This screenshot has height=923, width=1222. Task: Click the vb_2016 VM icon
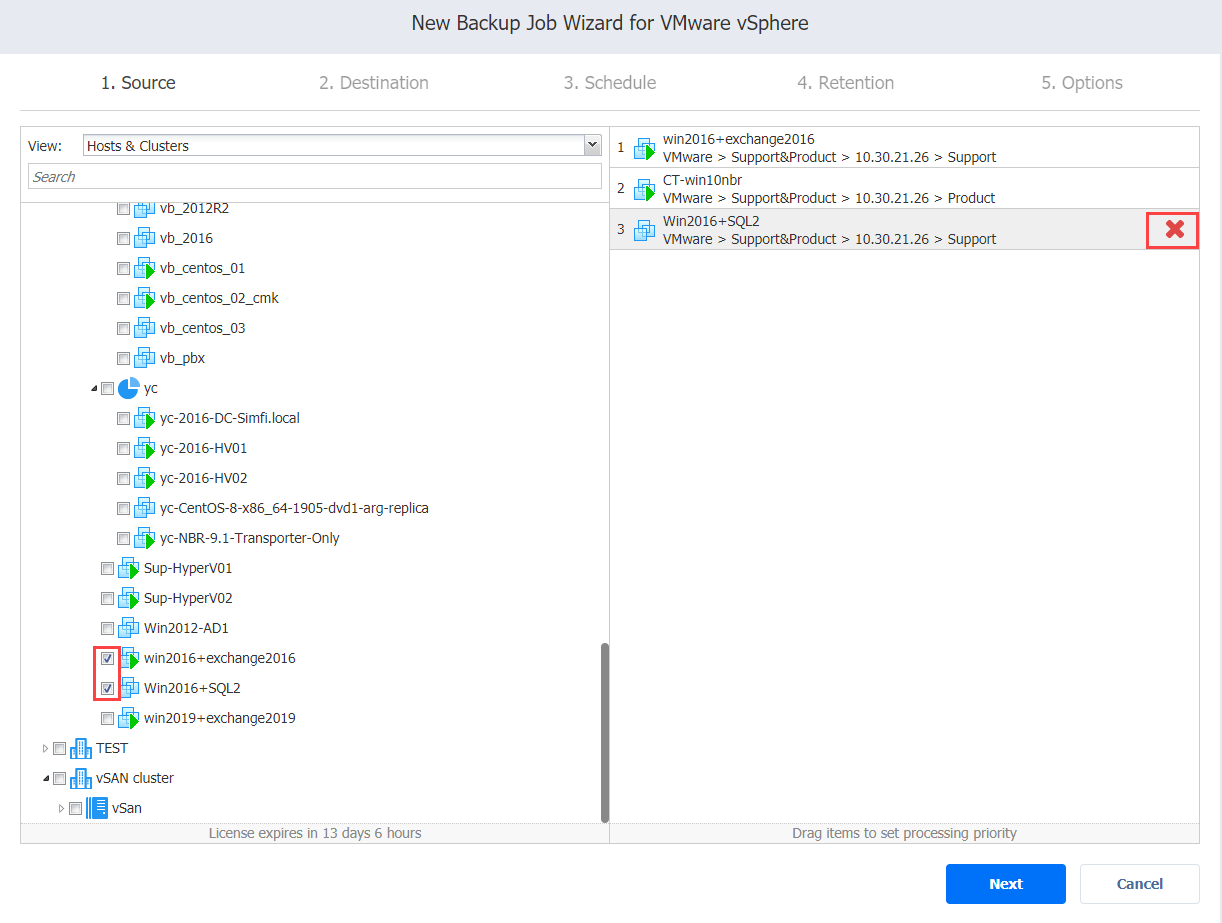(144, 238)
